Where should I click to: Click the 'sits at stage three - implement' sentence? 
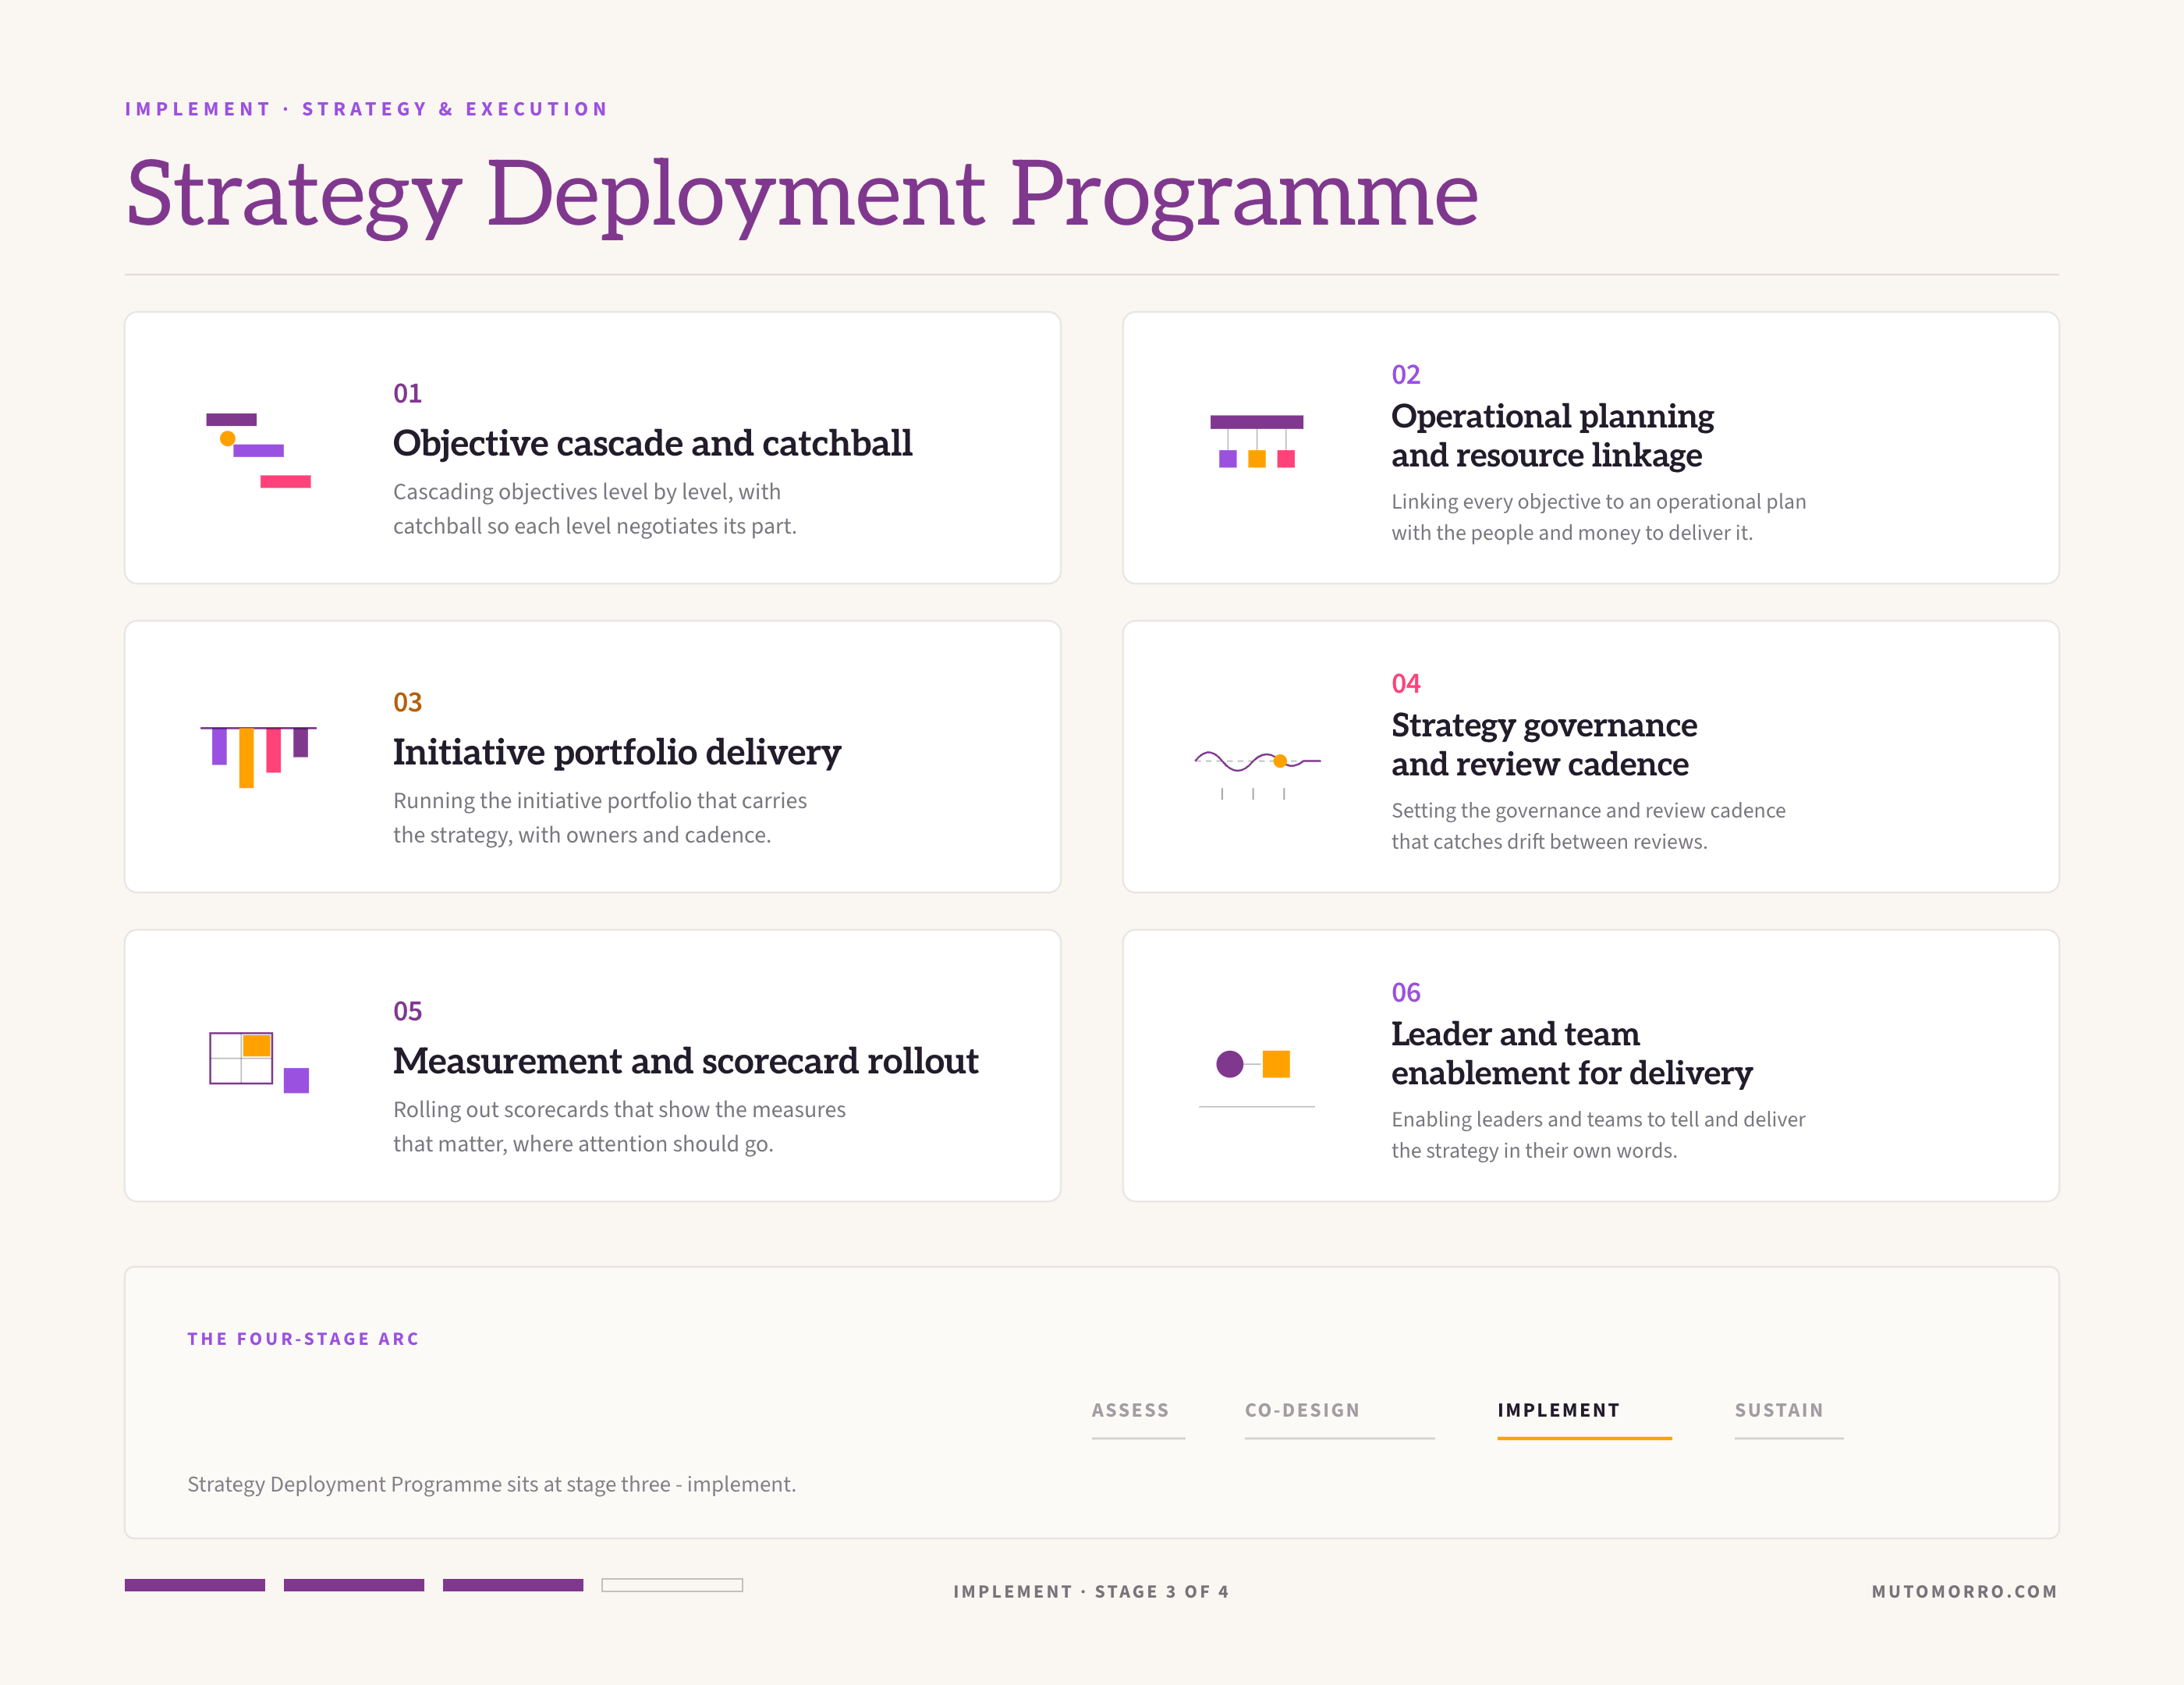(492, 1484)
